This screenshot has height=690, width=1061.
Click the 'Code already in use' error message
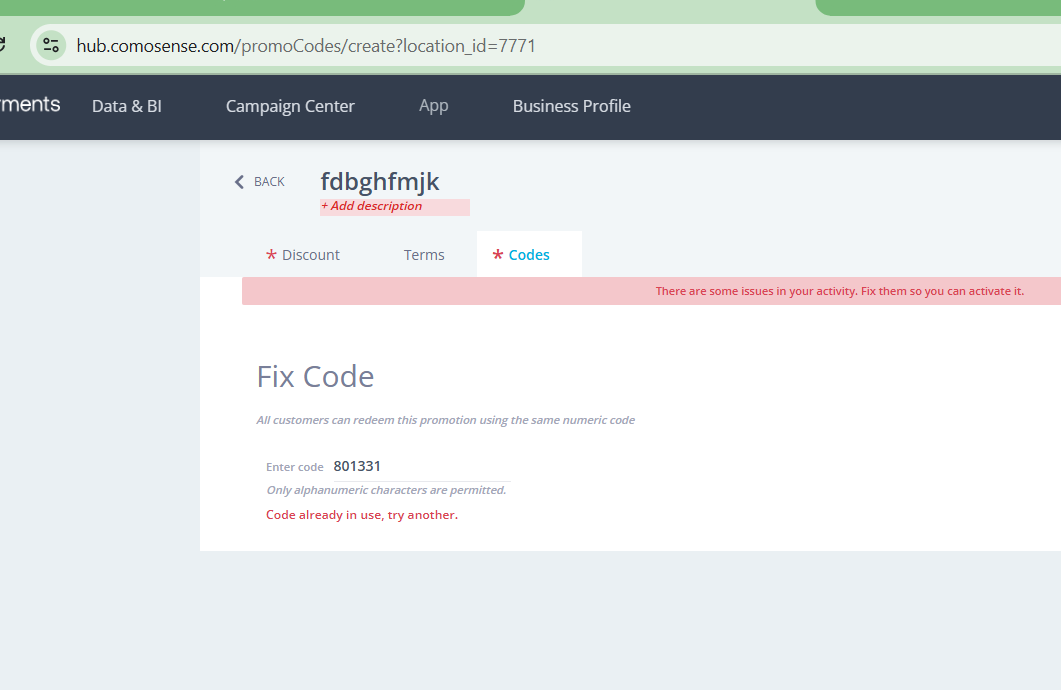pyautogui.click(x=361, y=515)
